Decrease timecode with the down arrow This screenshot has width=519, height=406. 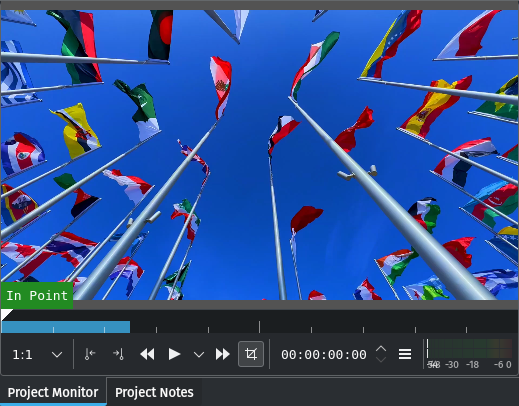tap(381, 359)
